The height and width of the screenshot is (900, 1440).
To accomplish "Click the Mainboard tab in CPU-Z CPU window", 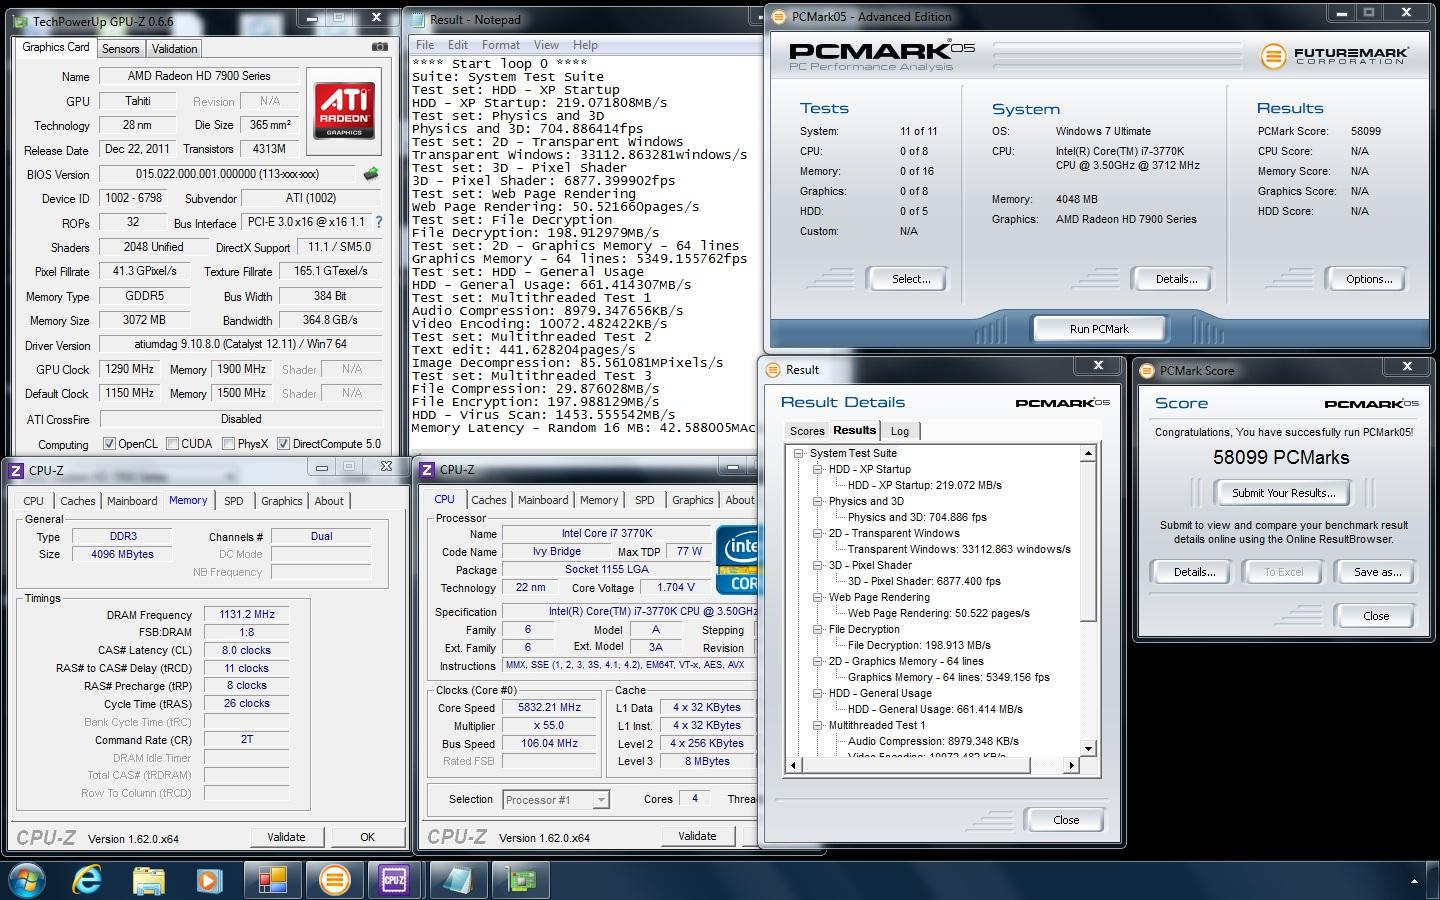I will coord(543,500).
